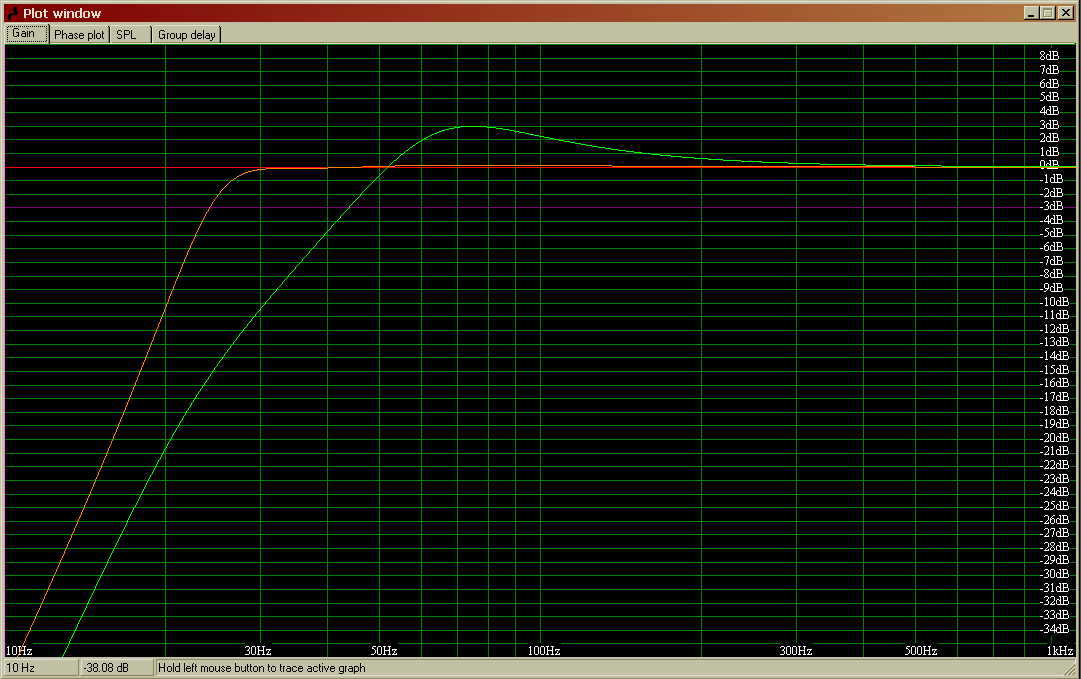Select the SPL tab

pyautogui.click(x=127, y=35)
